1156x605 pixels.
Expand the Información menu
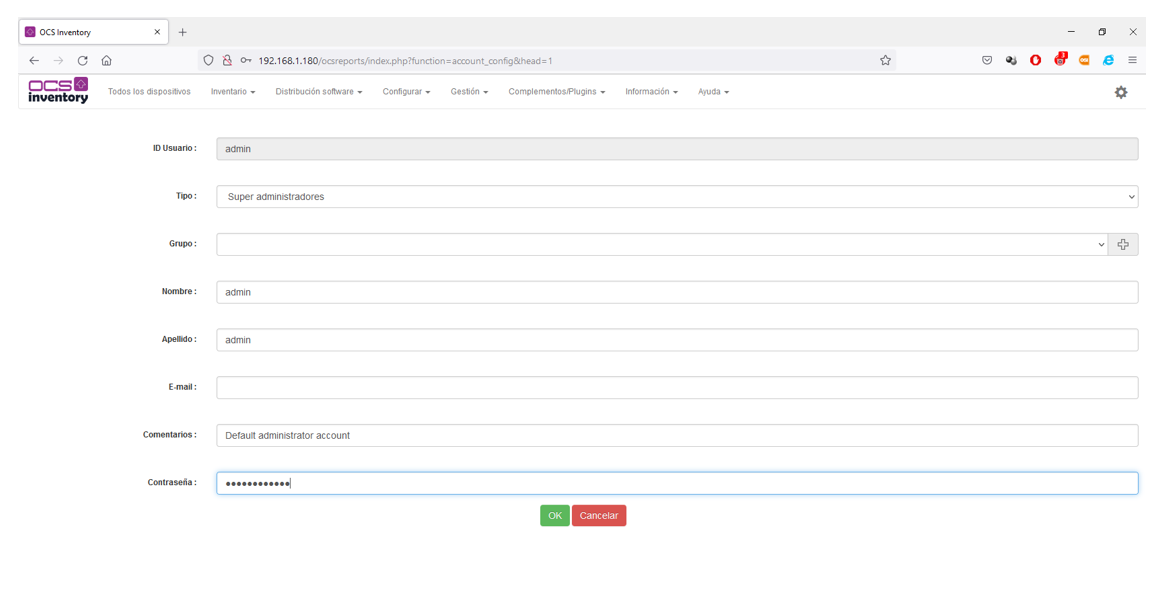(651, 92)
